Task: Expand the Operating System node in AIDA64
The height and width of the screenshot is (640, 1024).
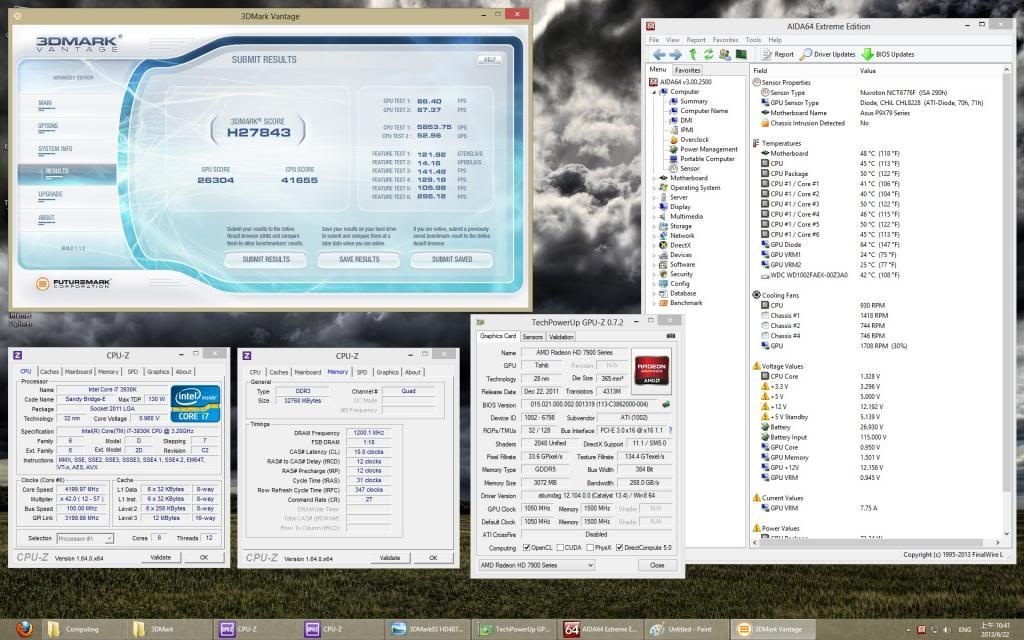Action: point(654,188)
